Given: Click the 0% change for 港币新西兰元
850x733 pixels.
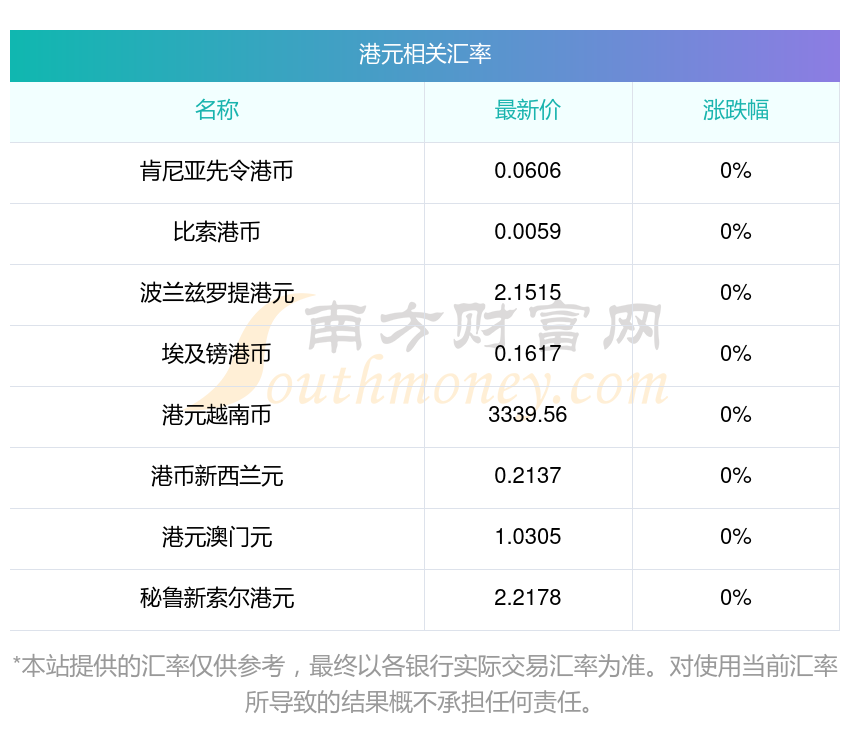Looking at the screenshot, I should click(x=736, y=476).
